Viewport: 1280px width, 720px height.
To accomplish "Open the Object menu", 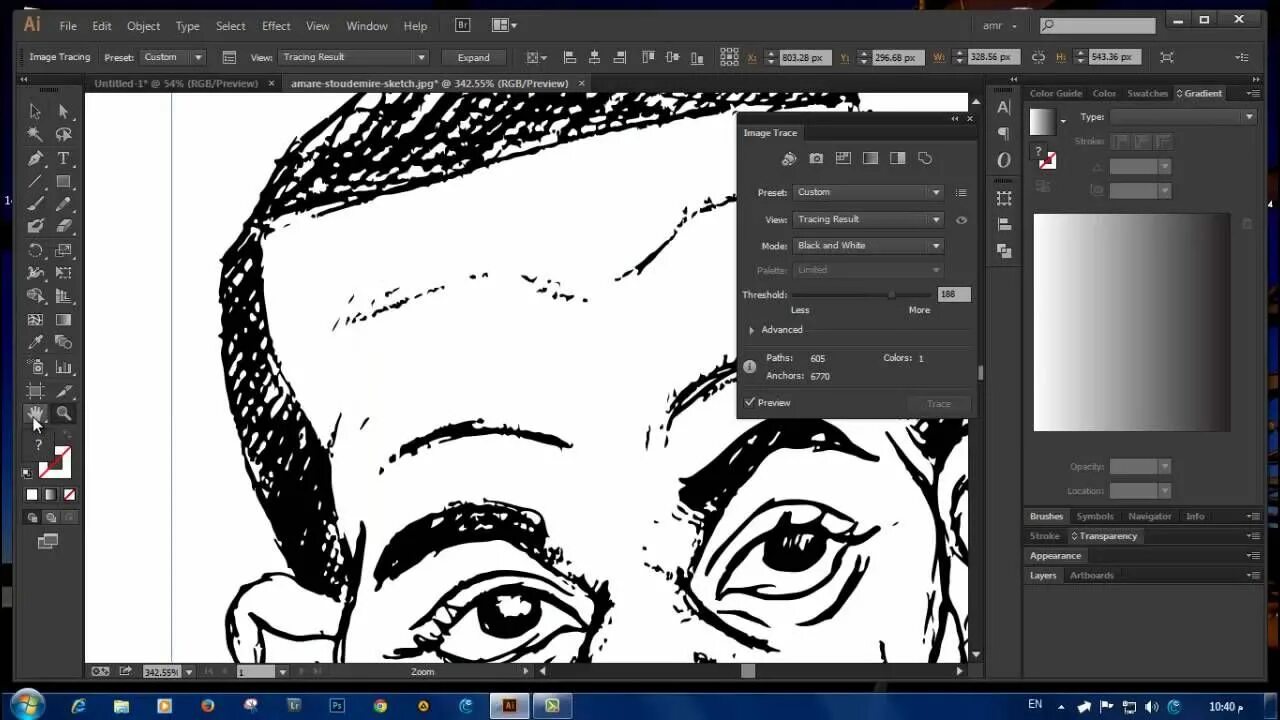I will [143, 26].
